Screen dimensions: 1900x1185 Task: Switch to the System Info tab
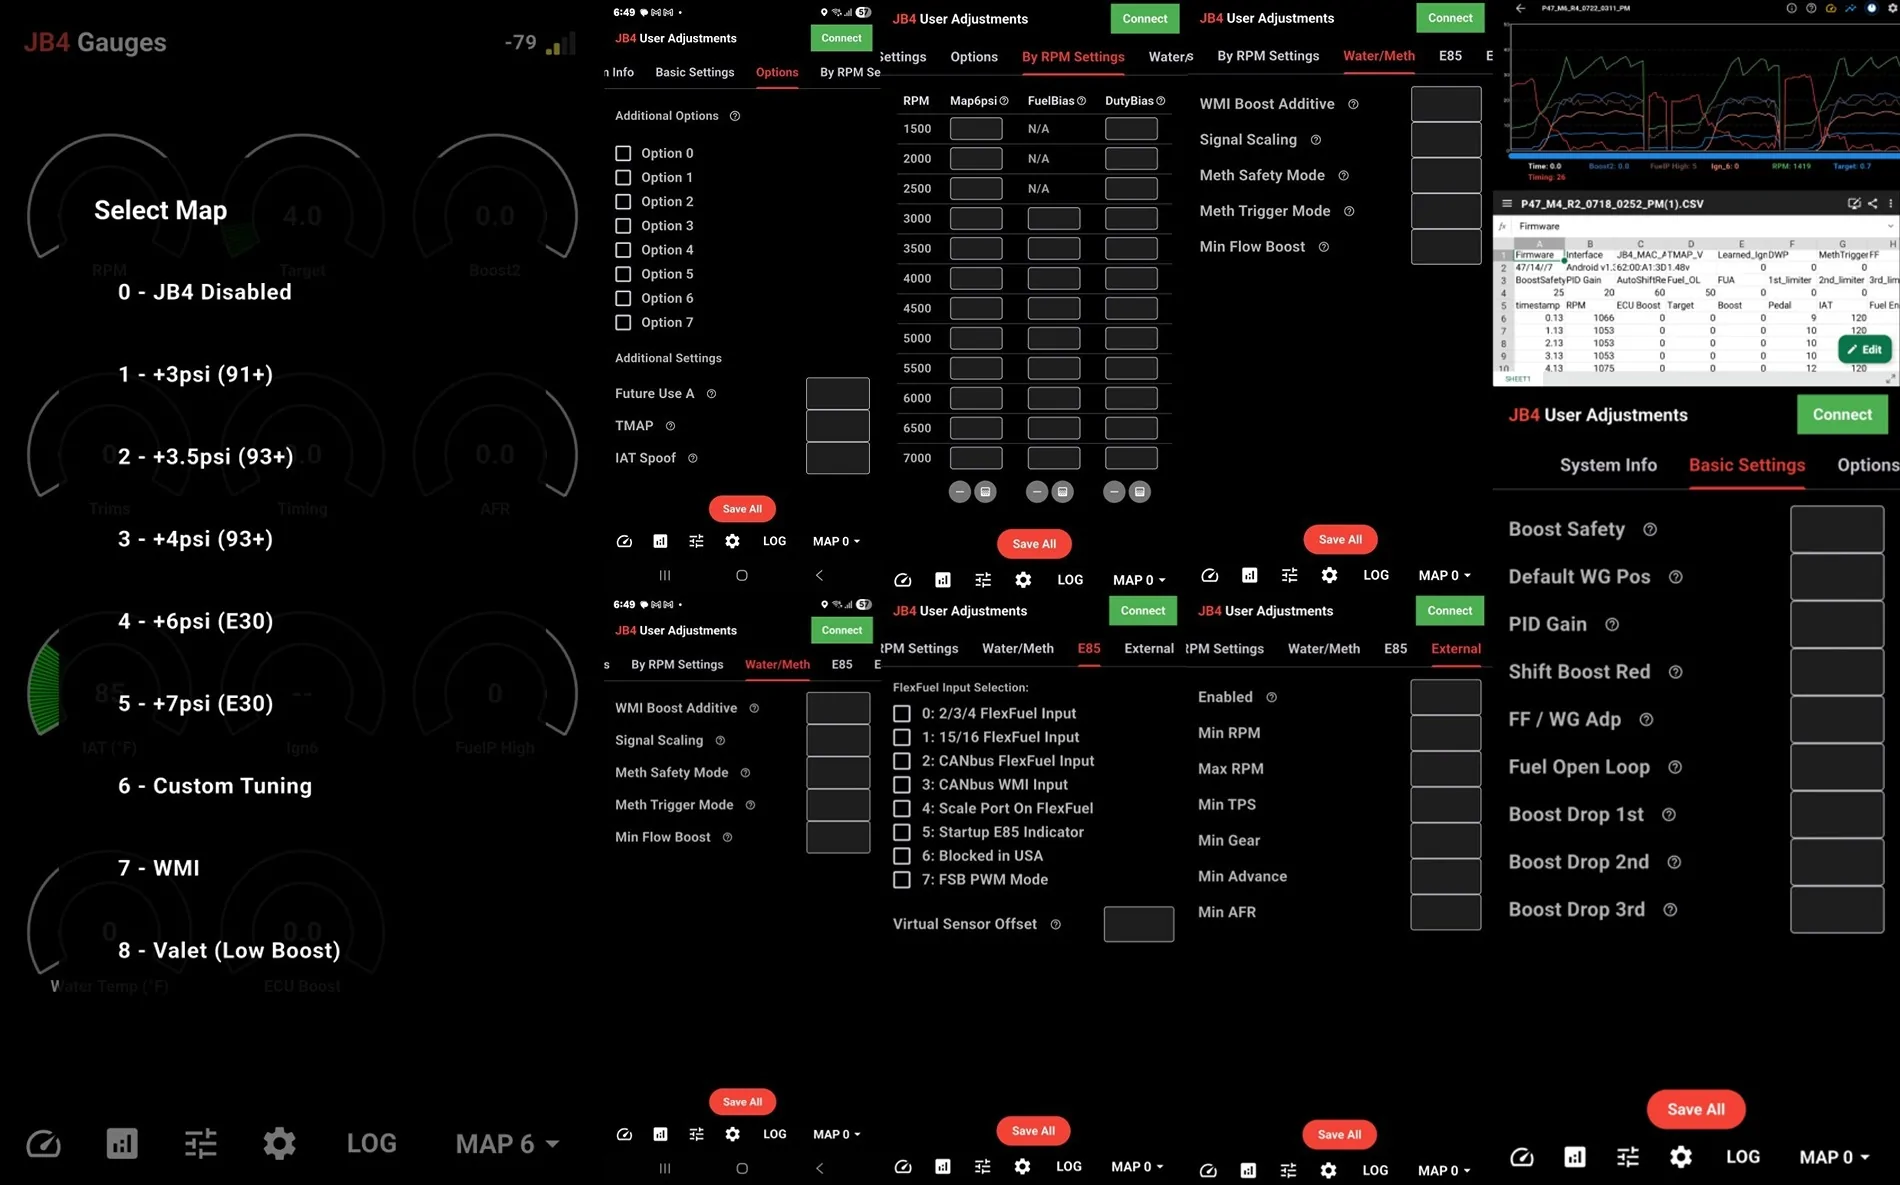pos(1608,465)
